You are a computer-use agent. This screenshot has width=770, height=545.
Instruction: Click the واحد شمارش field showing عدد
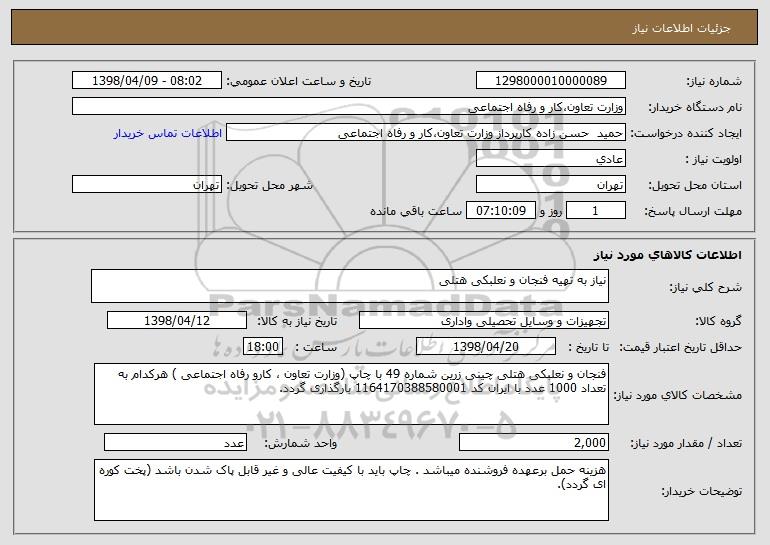point(175,443)
